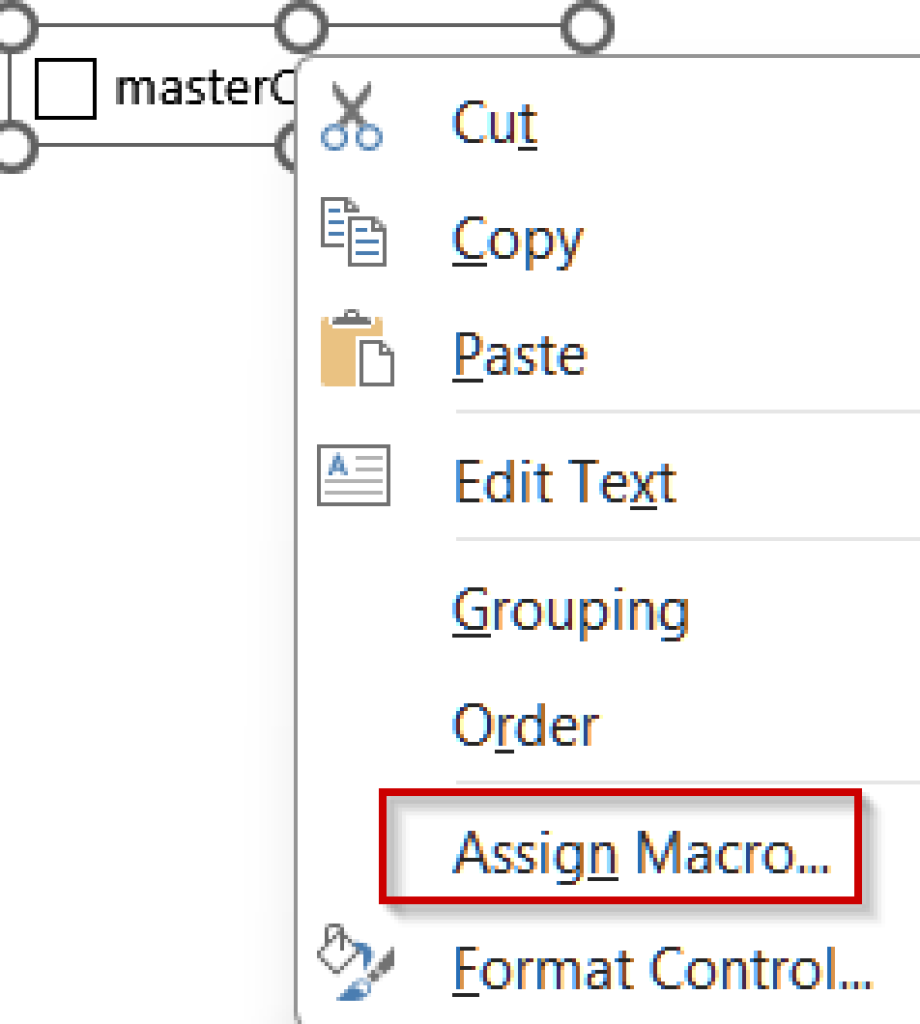Viewport: 920px width, 1024px height.
Task: Select the Copy menu entry
Action: [x=516, y=240]
